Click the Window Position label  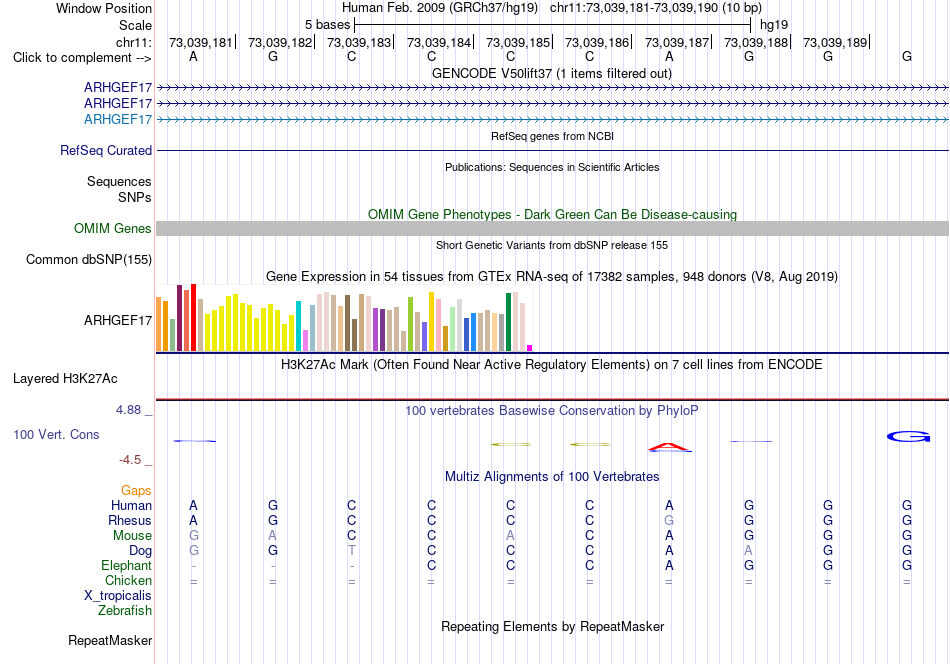coord(104,8)
